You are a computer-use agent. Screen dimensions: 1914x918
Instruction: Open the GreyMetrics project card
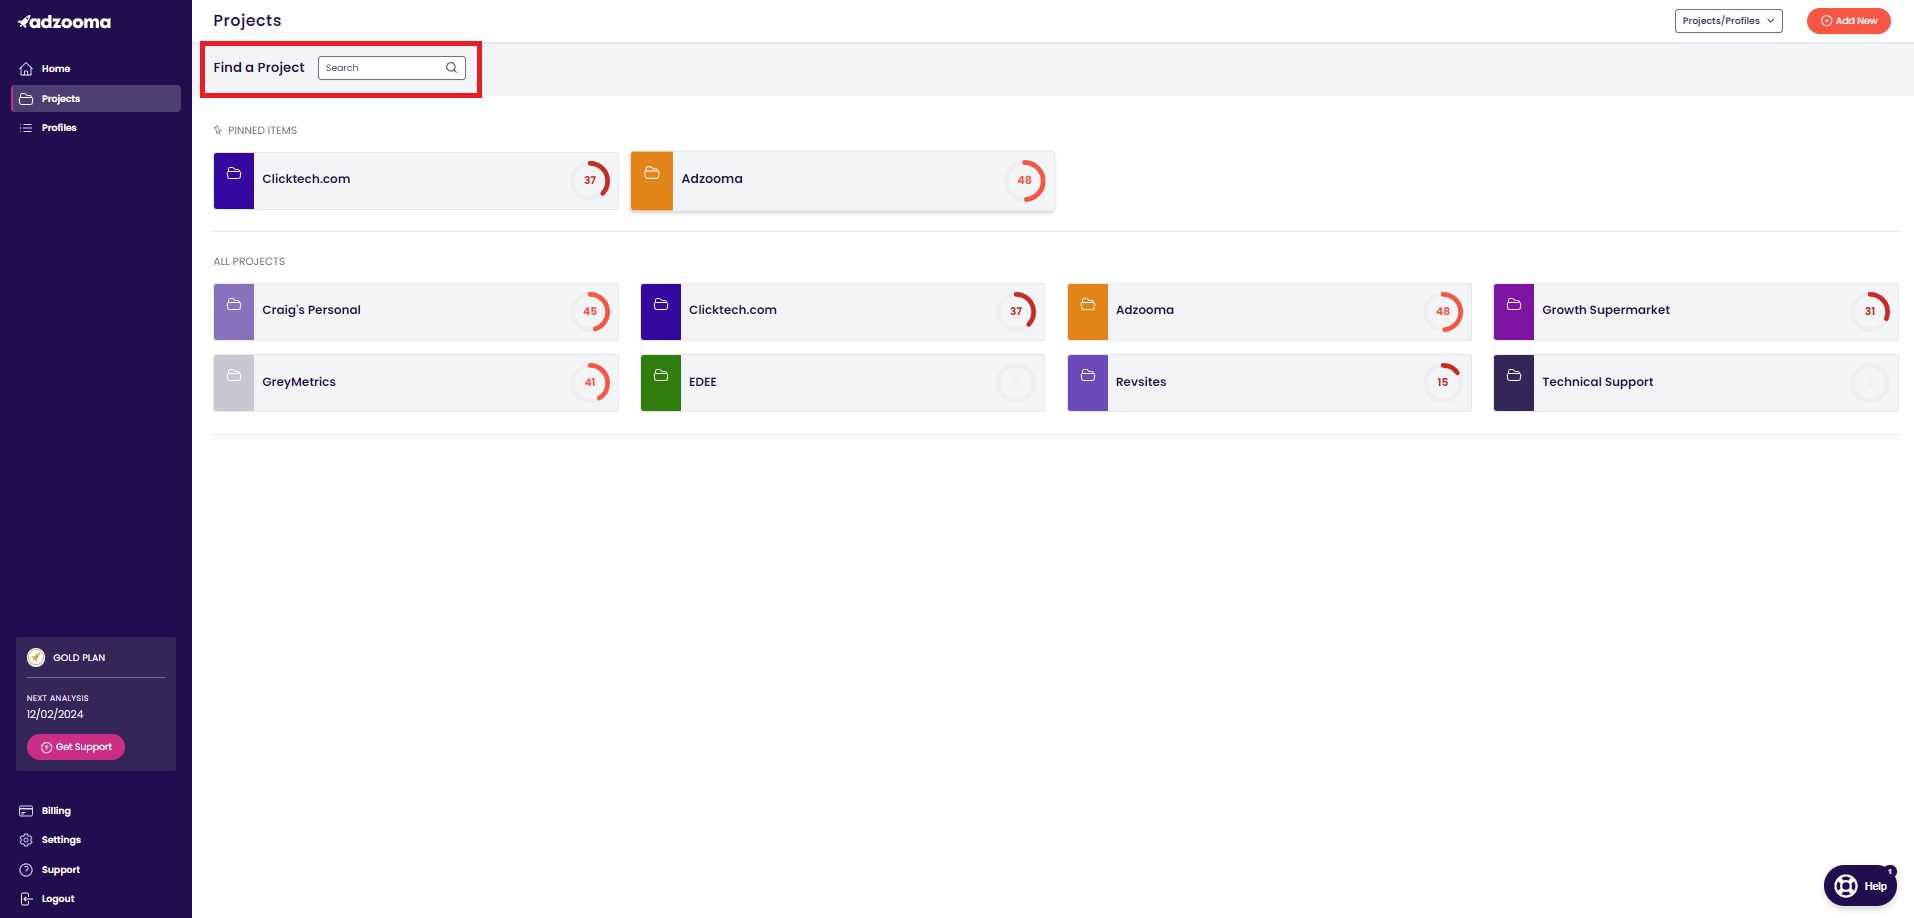pyautogui.click(x=416, y=383)
